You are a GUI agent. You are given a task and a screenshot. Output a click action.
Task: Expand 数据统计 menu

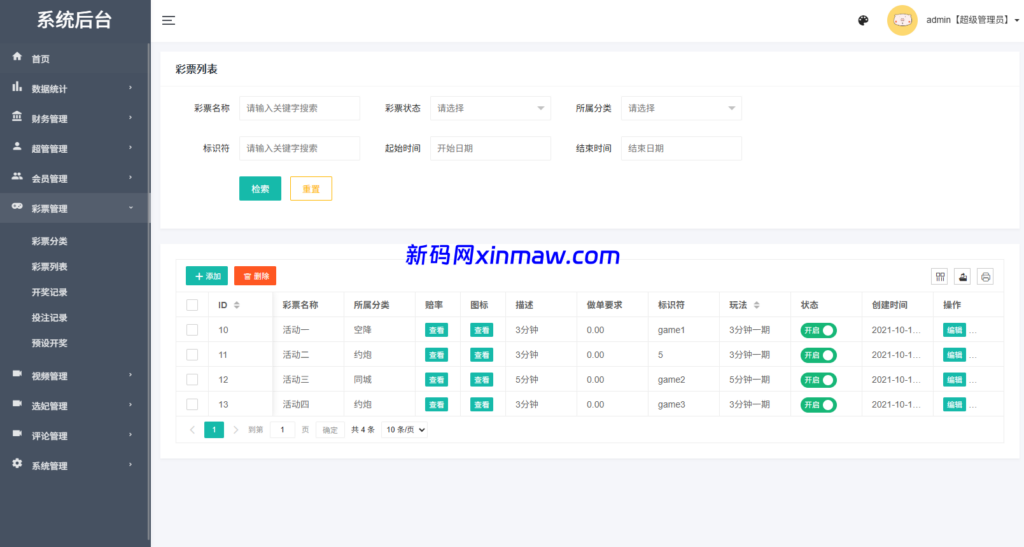pyautogui.click(x=75, y=88)
